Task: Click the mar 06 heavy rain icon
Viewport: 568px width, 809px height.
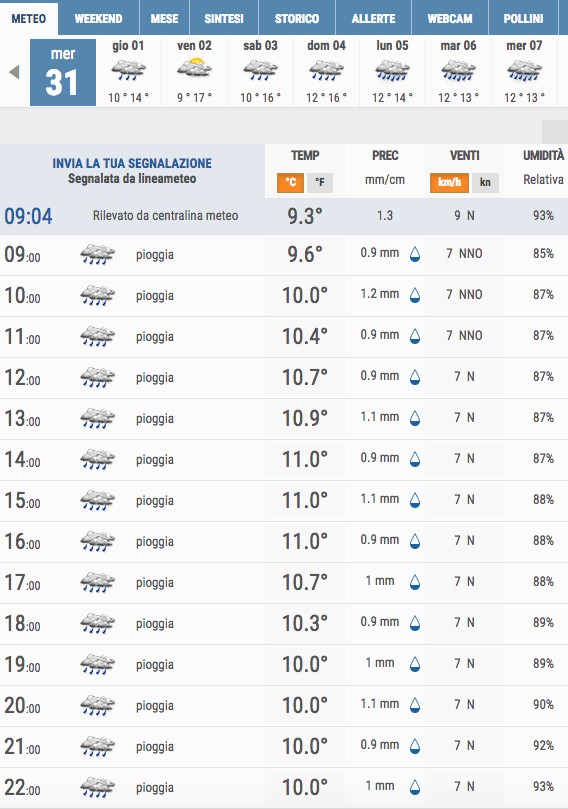Action: pos(459,70)
